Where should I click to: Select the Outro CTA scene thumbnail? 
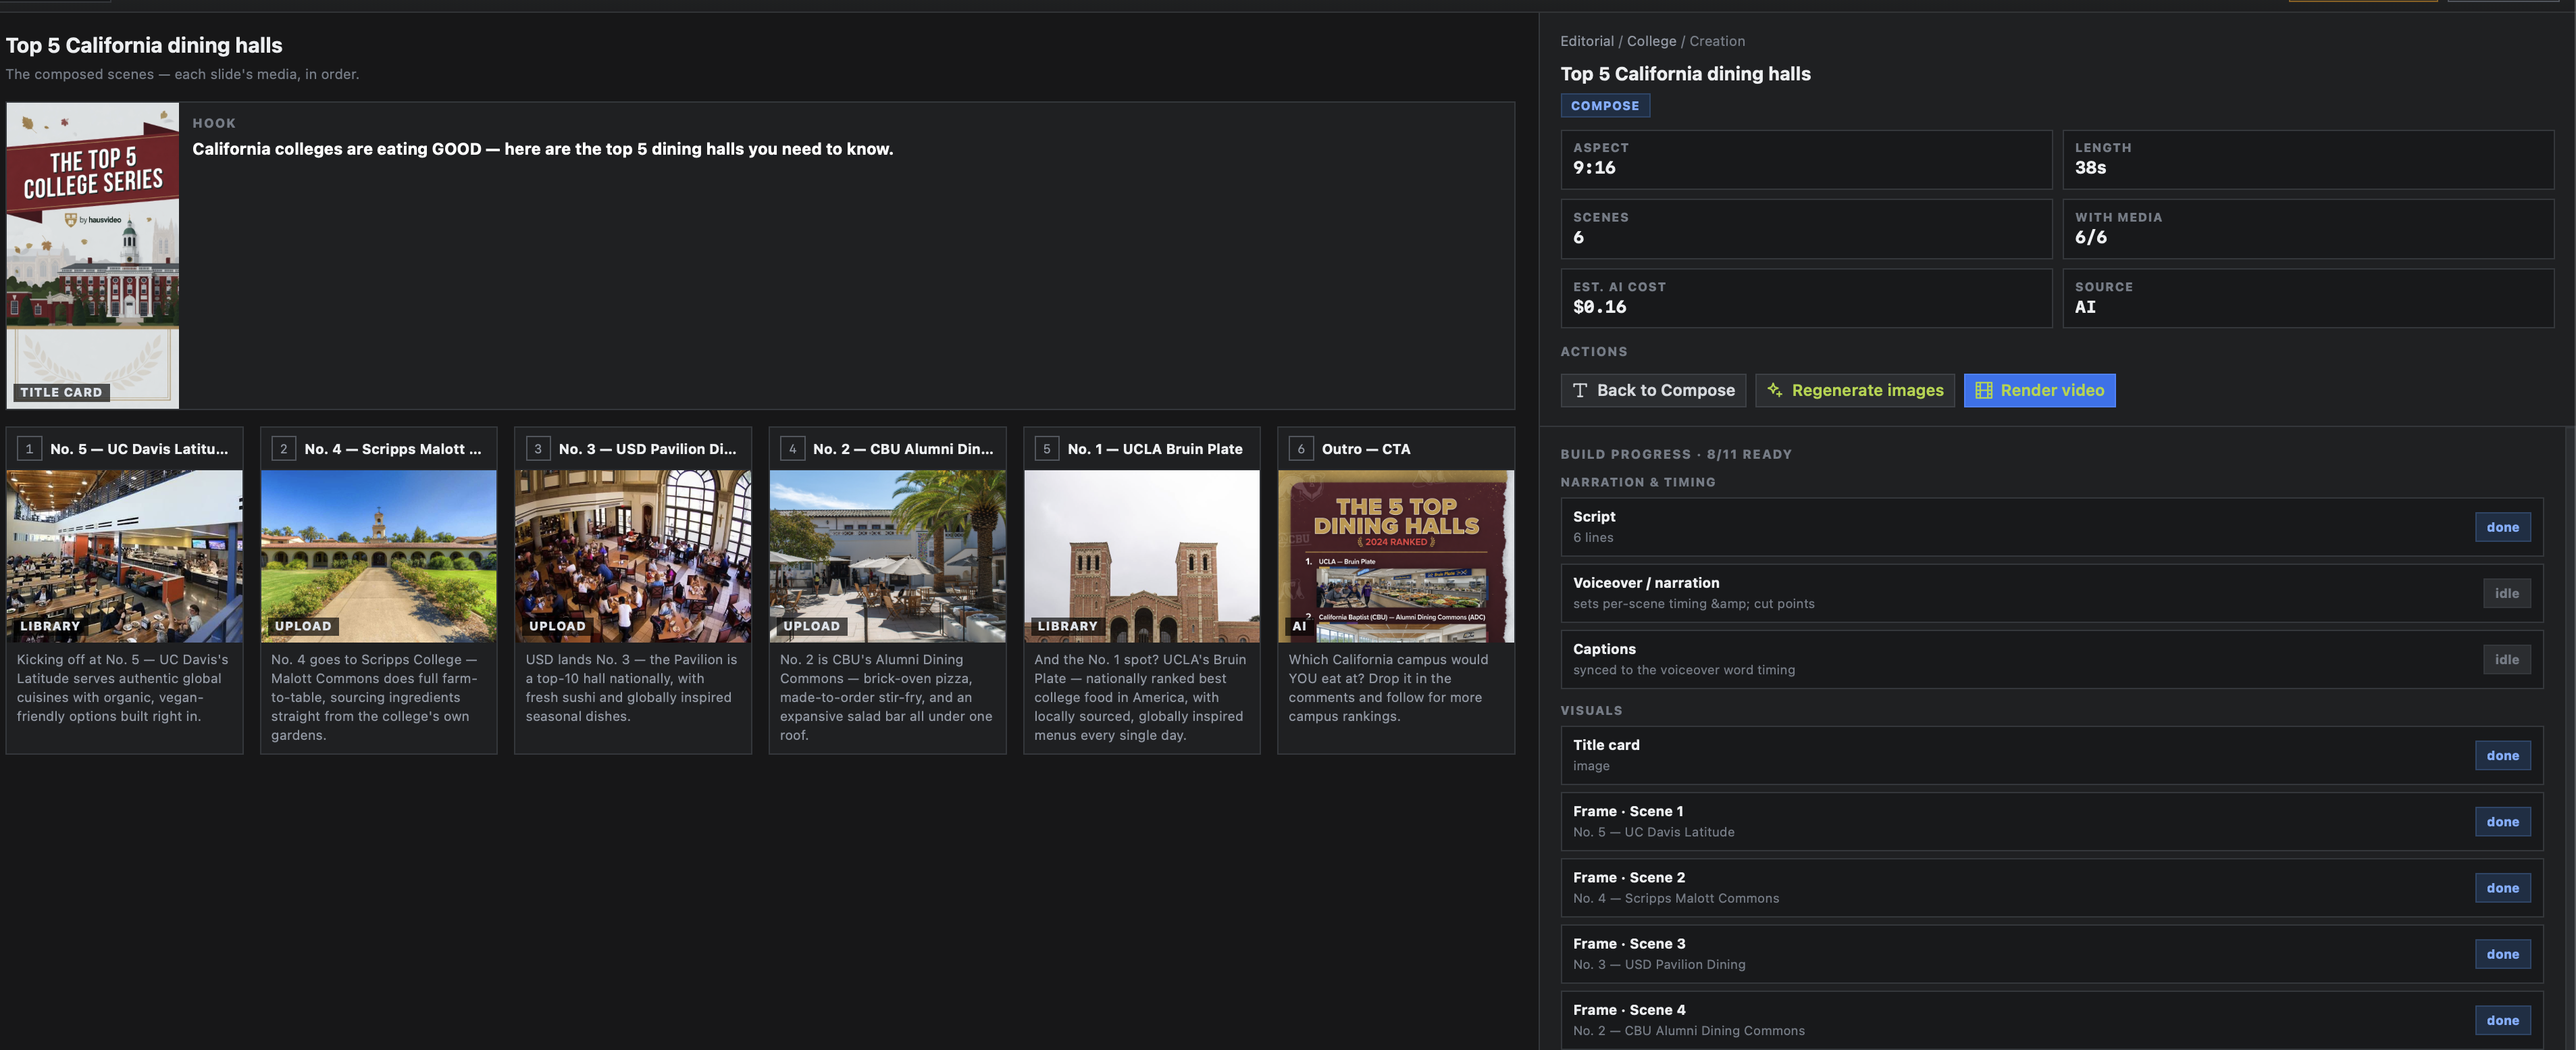1395,556
